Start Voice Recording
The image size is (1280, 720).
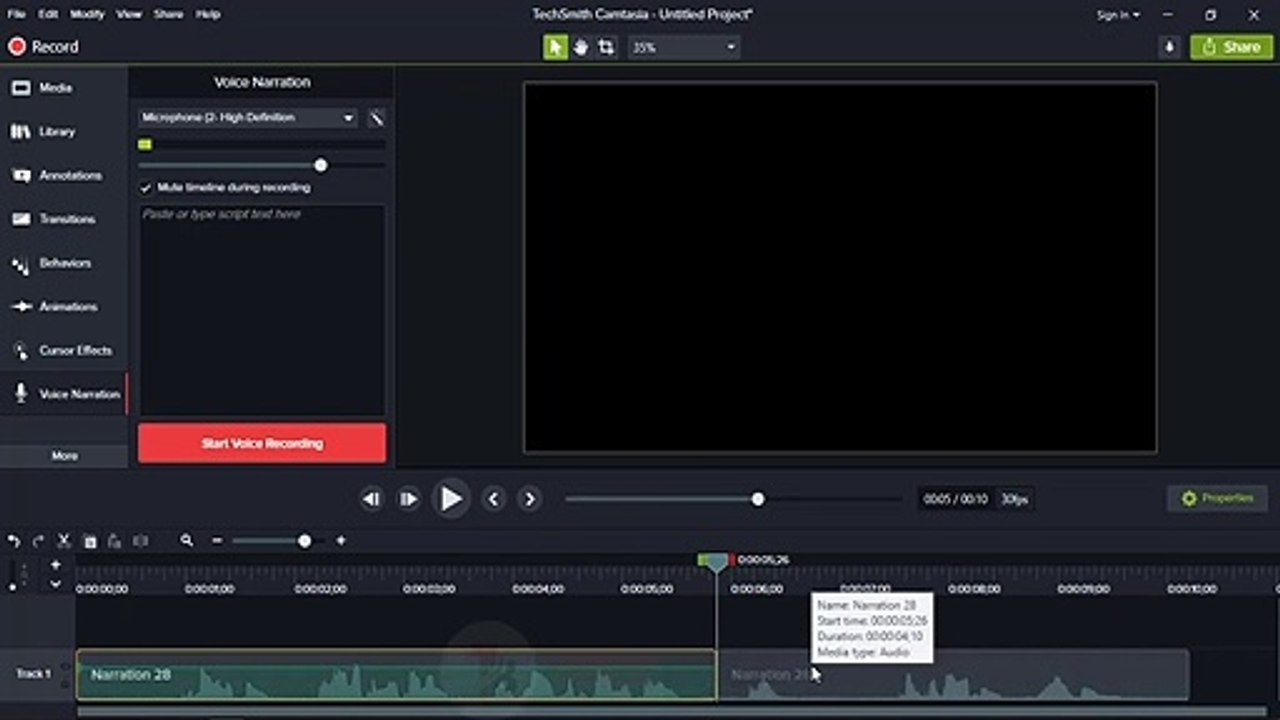click(x=262, y=443)
